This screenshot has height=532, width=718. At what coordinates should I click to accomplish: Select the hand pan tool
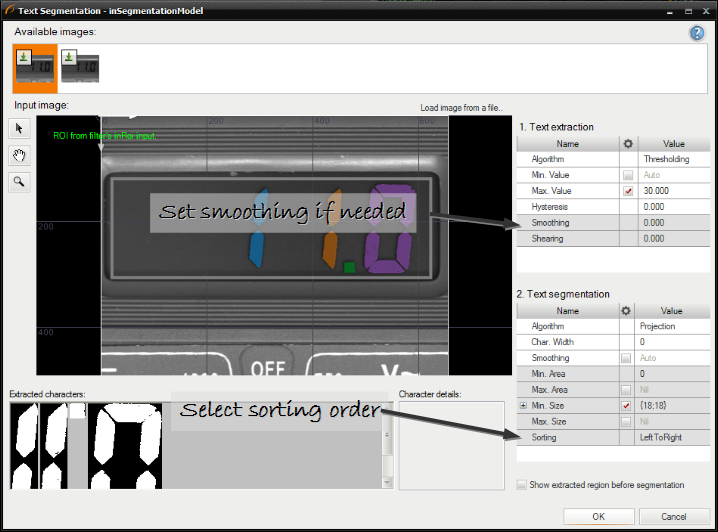pyautogui.click(x=20, y=154)
